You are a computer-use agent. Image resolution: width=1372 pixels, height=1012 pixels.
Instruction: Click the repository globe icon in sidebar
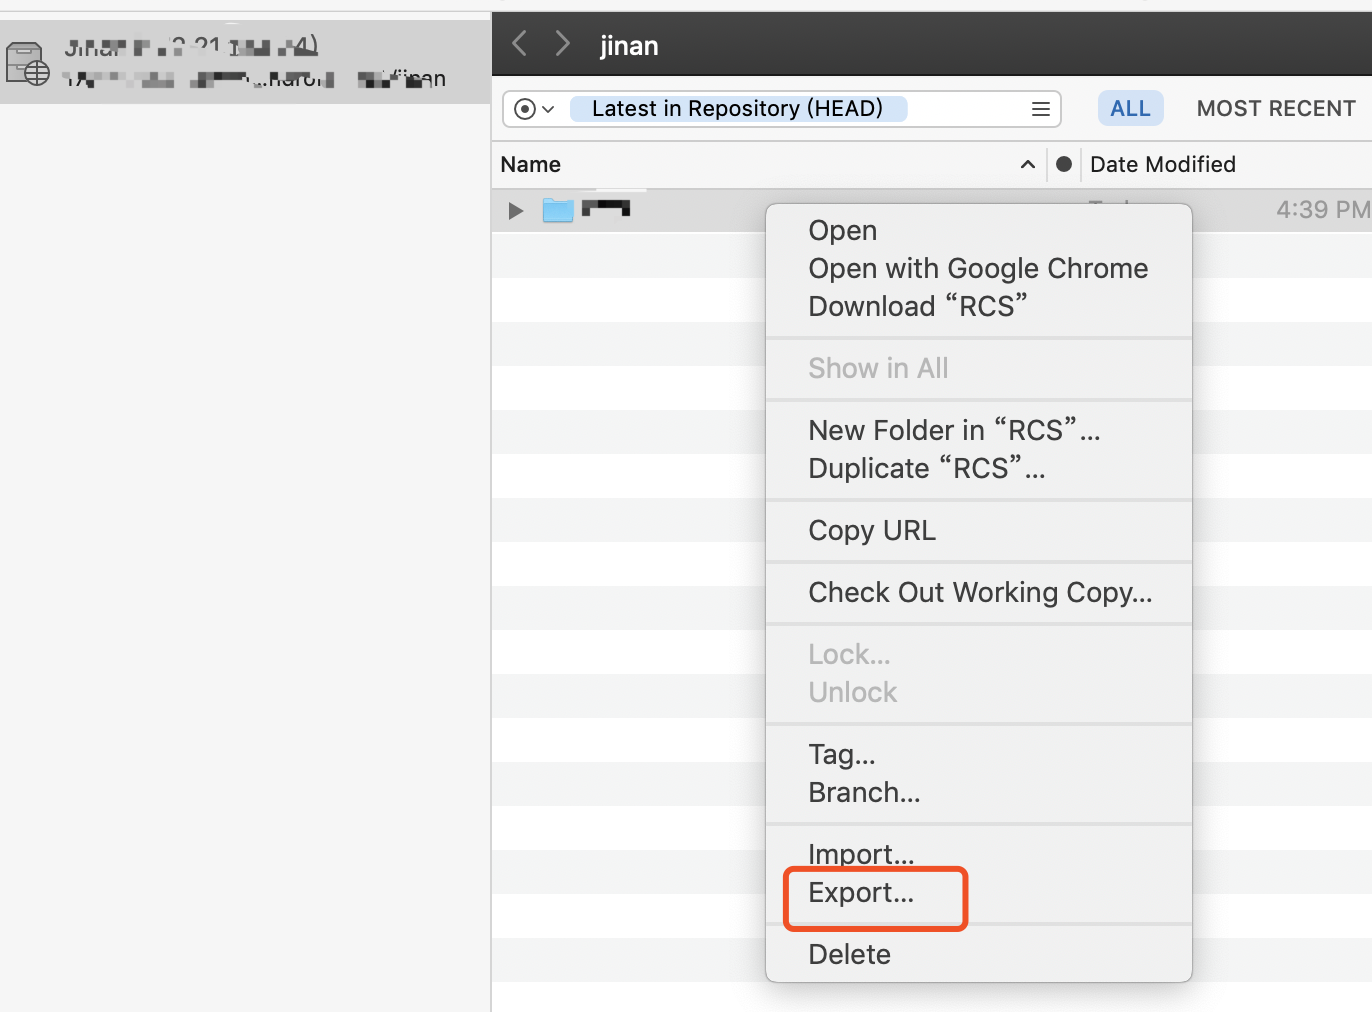point(27,63)
